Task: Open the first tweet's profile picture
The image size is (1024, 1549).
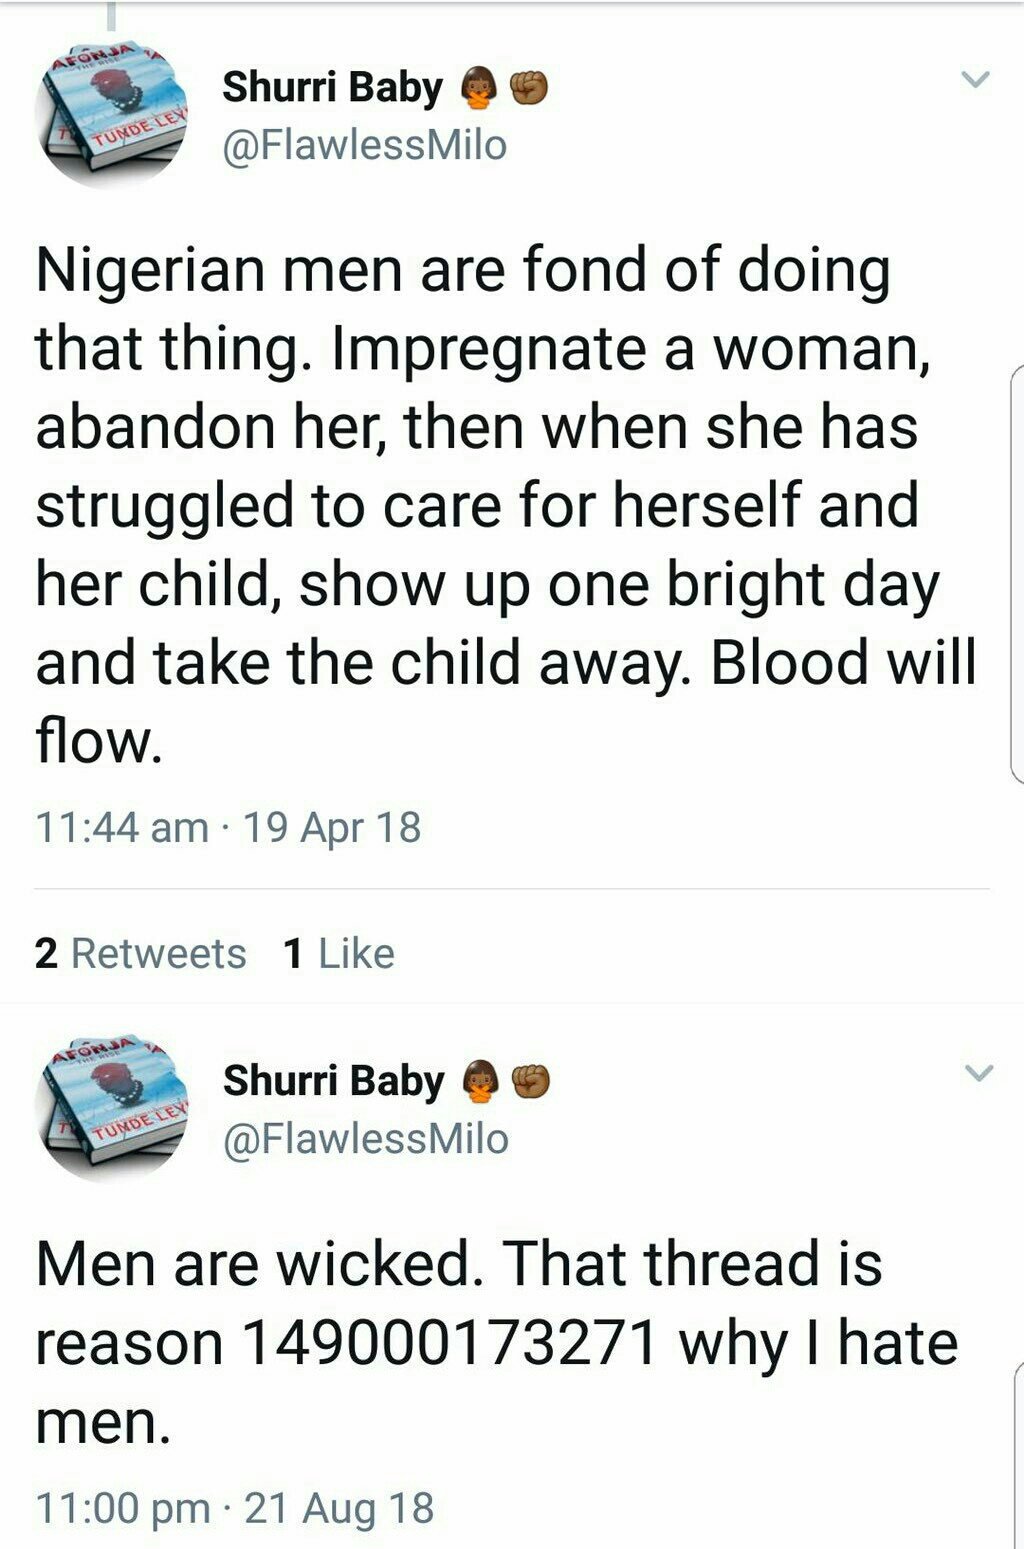Action: pos(110,113)
